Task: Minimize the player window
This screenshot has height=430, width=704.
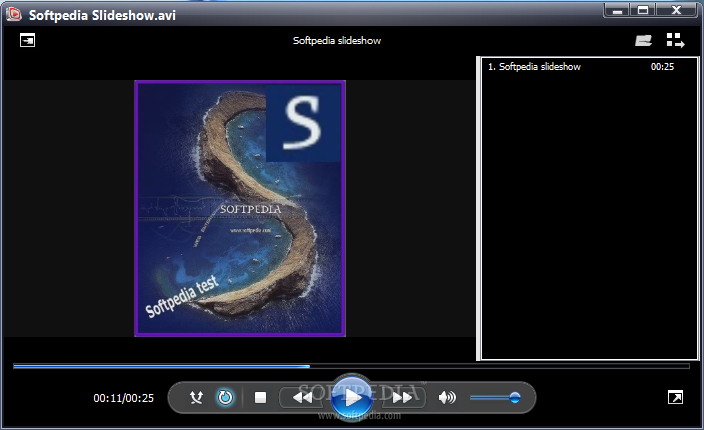Action: pyautogui.click(x=617, y=10)
